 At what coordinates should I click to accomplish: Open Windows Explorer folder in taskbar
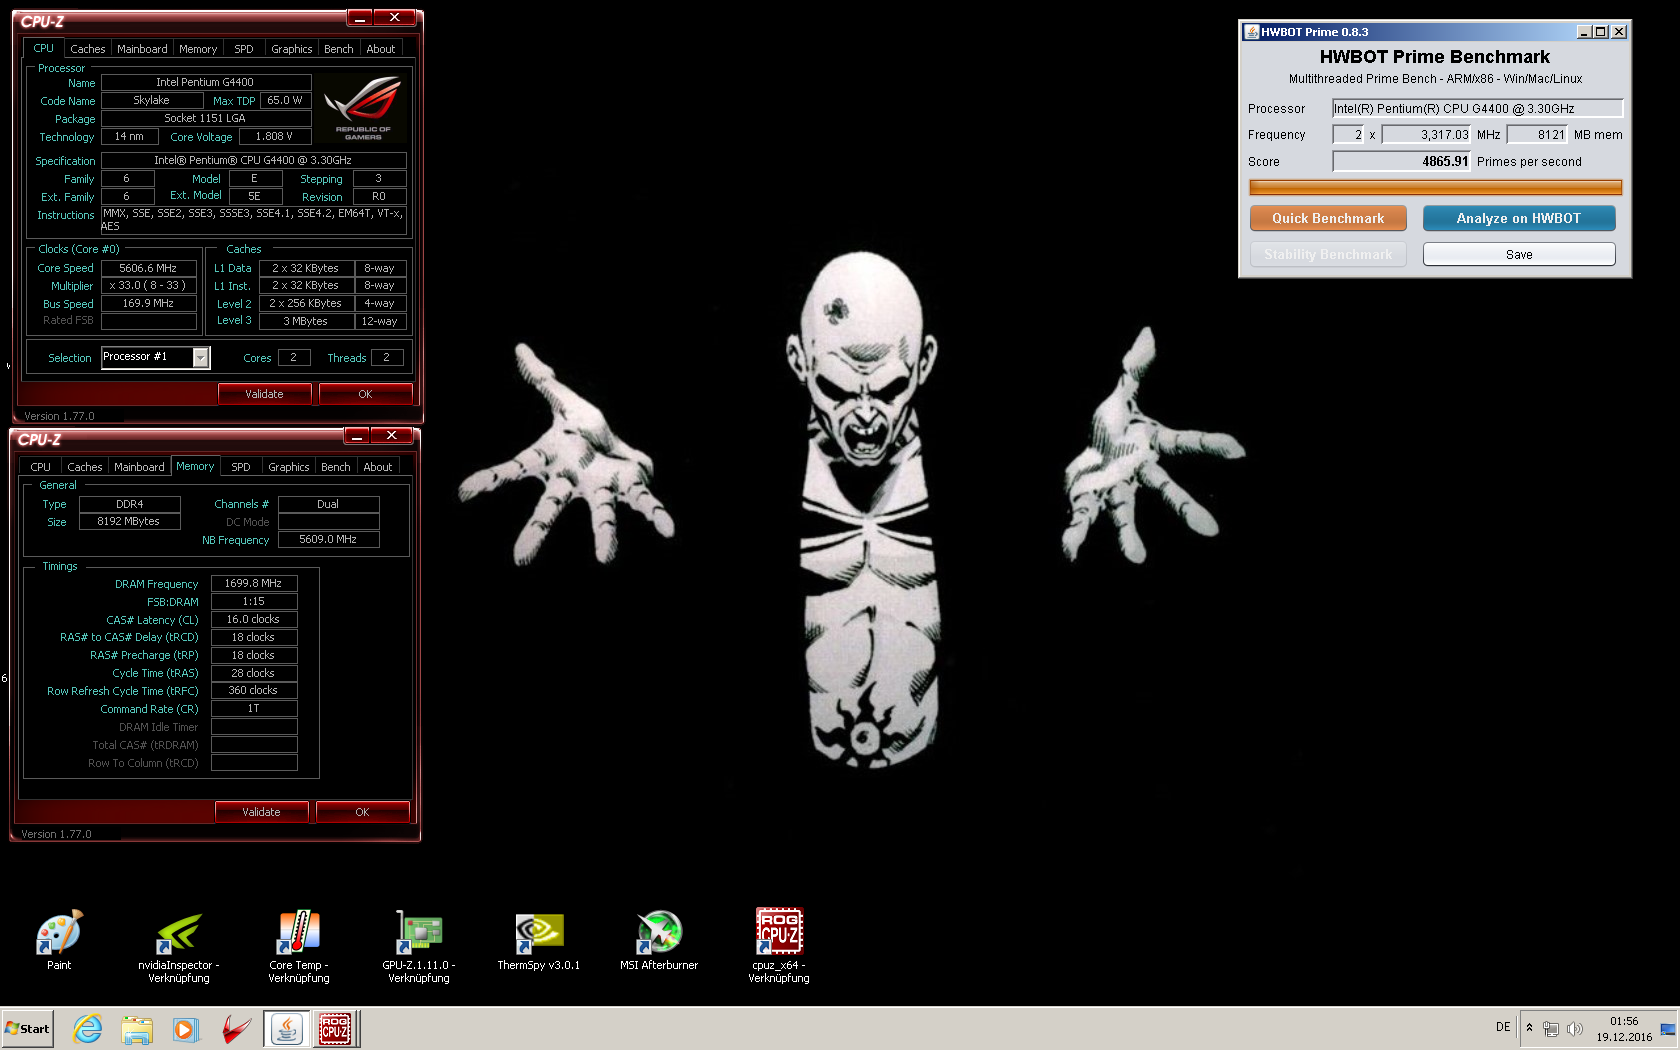[137, 1029]
